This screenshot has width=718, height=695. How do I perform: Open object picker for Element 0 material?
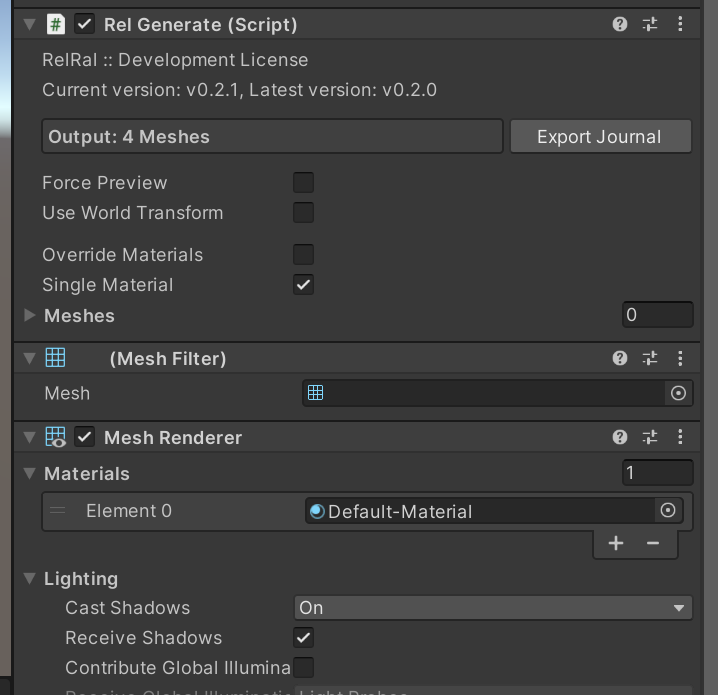click(x=668, y=510)
